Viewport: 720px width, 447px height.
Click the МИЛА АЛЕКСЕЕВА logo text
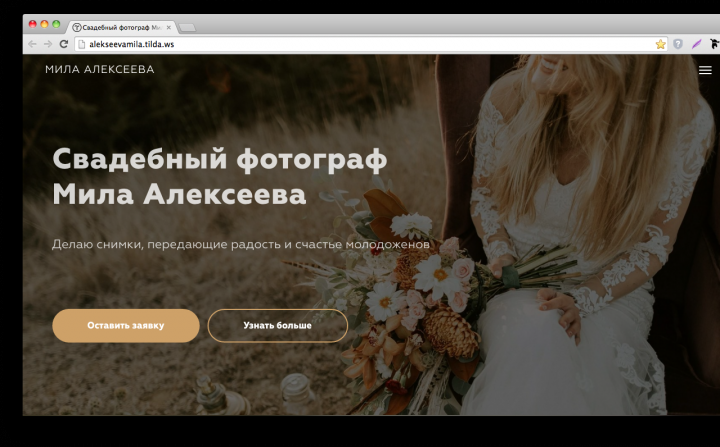[x=100, y=69]
